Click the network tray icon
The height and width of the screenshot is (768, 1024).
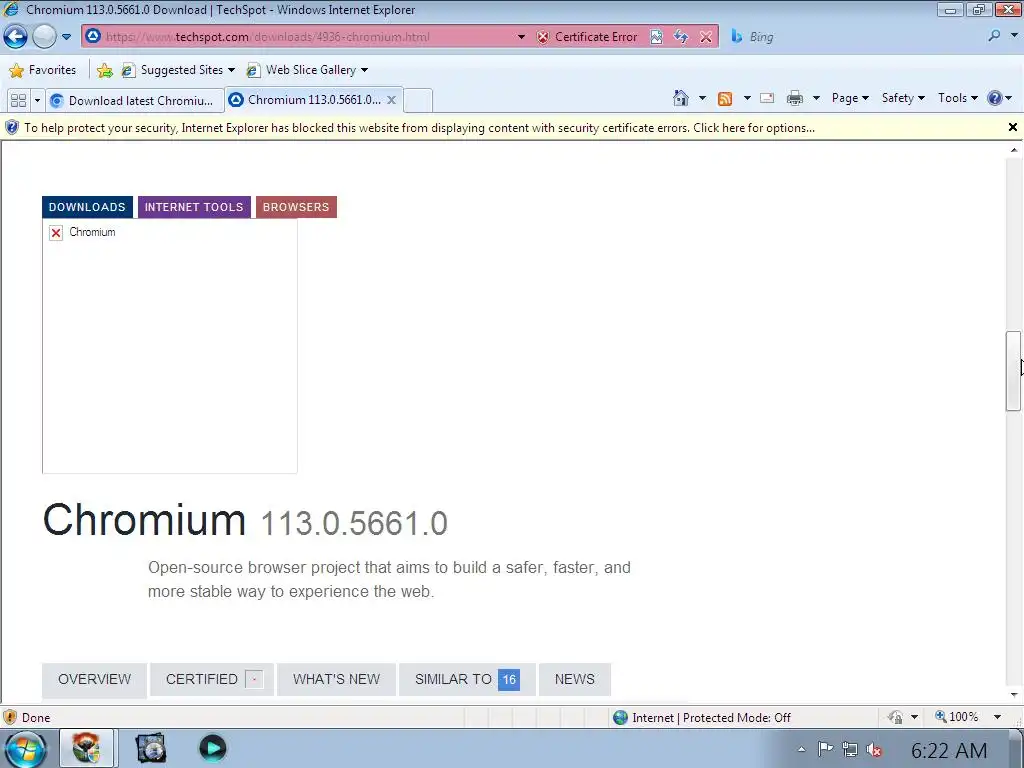(850, 750)
